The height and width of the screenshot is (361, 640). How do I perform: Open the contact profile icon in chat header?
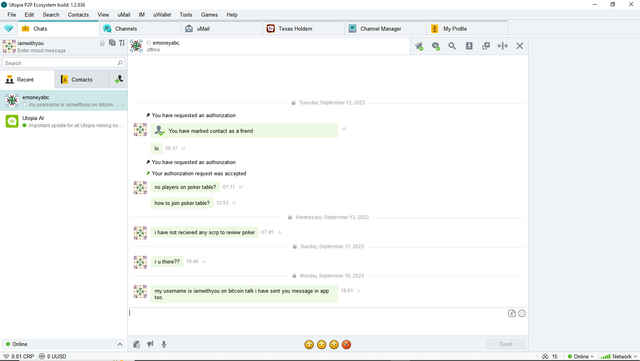tap(469, 46)
